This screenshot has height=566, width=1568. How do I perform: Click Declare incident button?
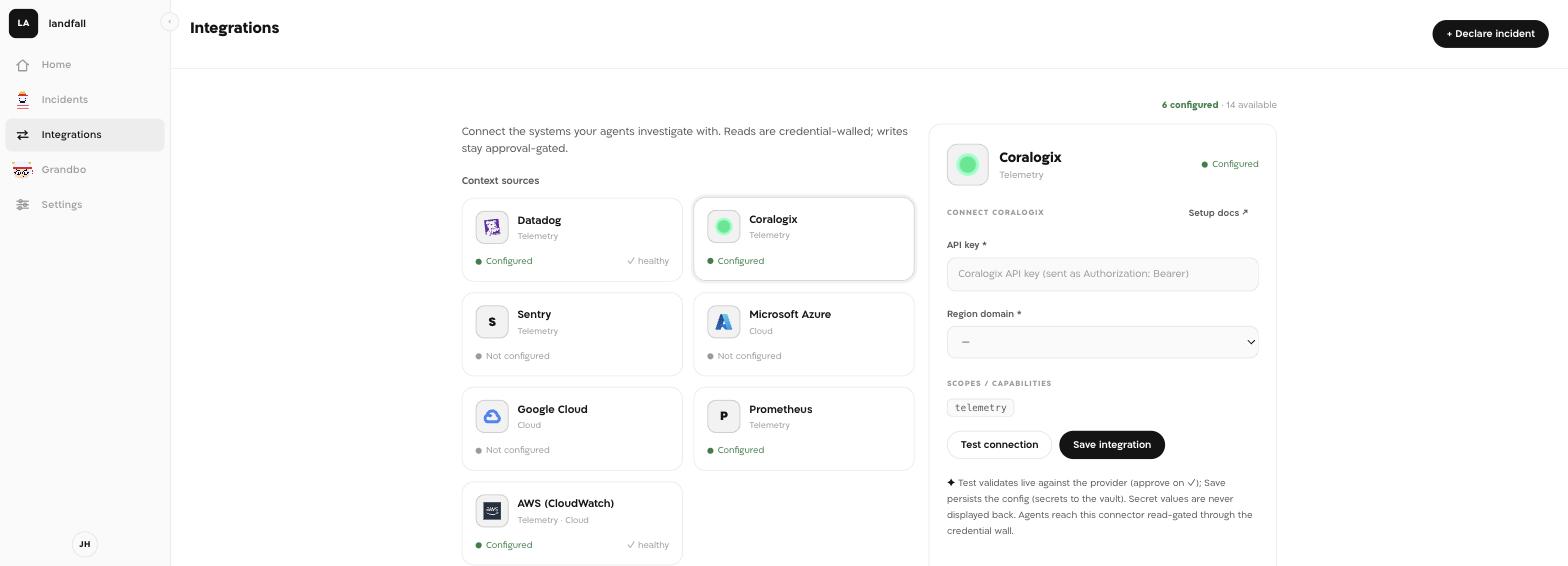pos(1490,33)
